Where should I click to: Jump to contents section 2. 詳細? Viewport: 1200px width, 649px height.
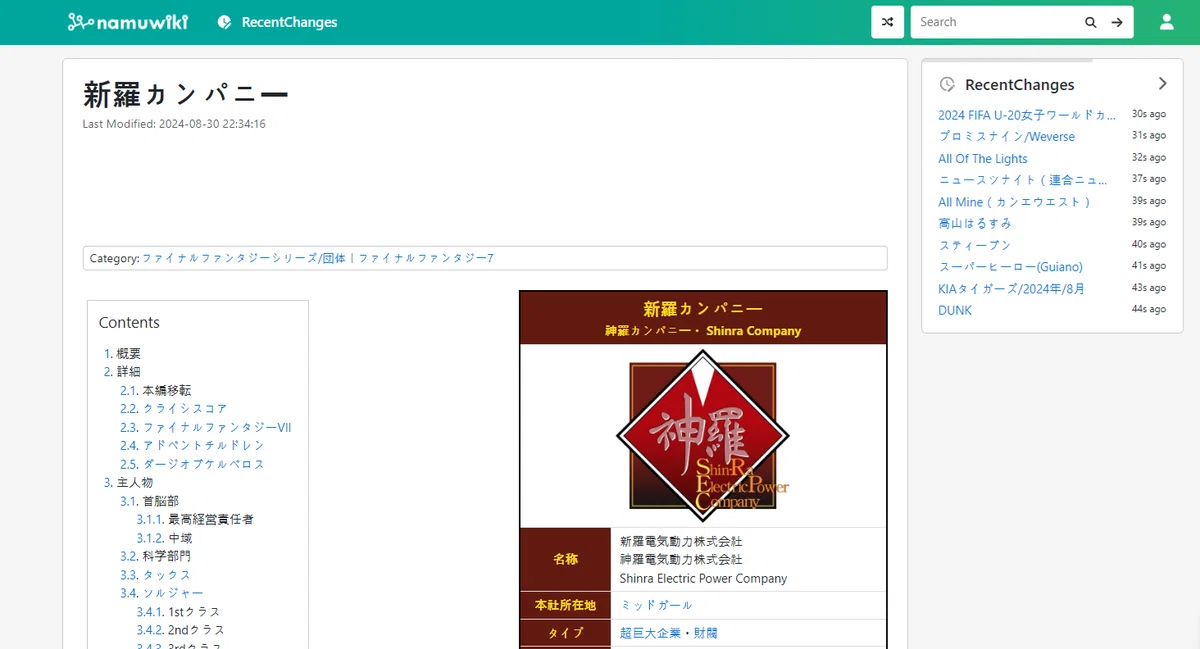tap(123, 371)
